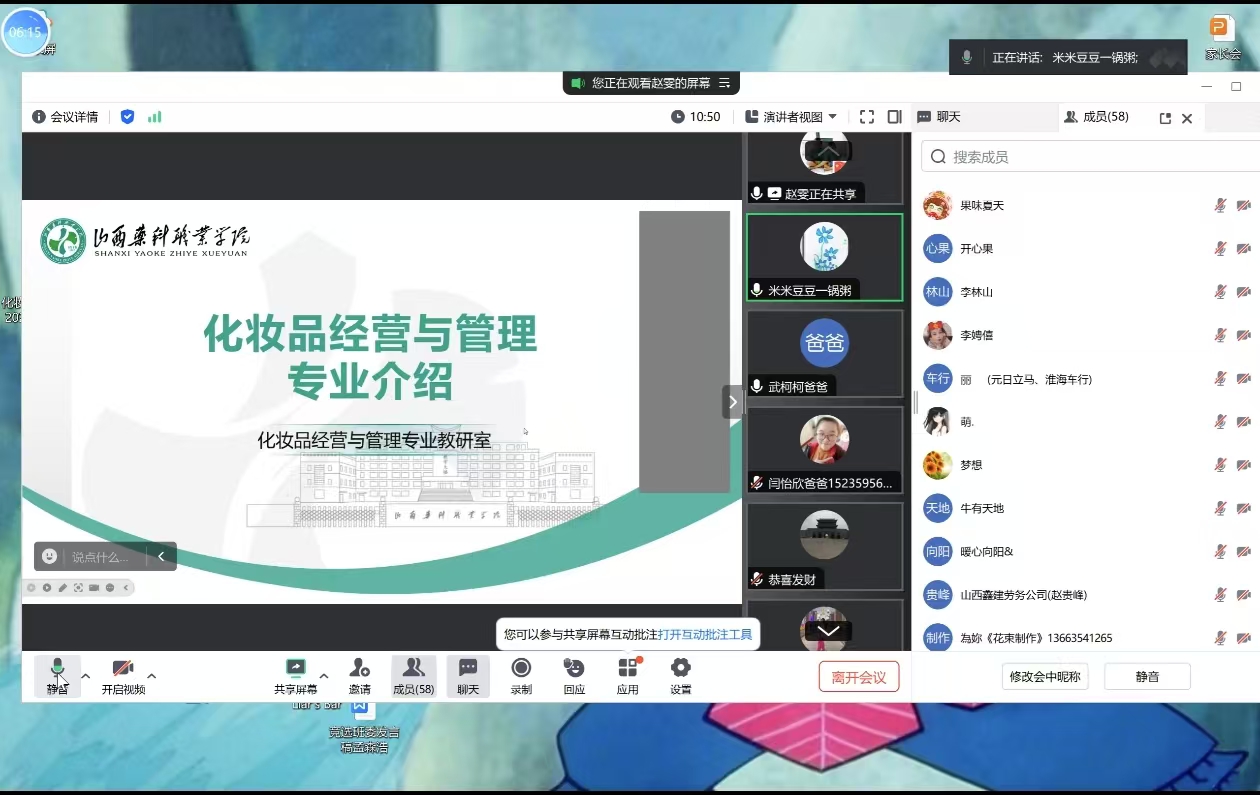Click the 打开互动批注工具 link
The width and height of the screenshot is (1260, 795).
tap(704, 634)
